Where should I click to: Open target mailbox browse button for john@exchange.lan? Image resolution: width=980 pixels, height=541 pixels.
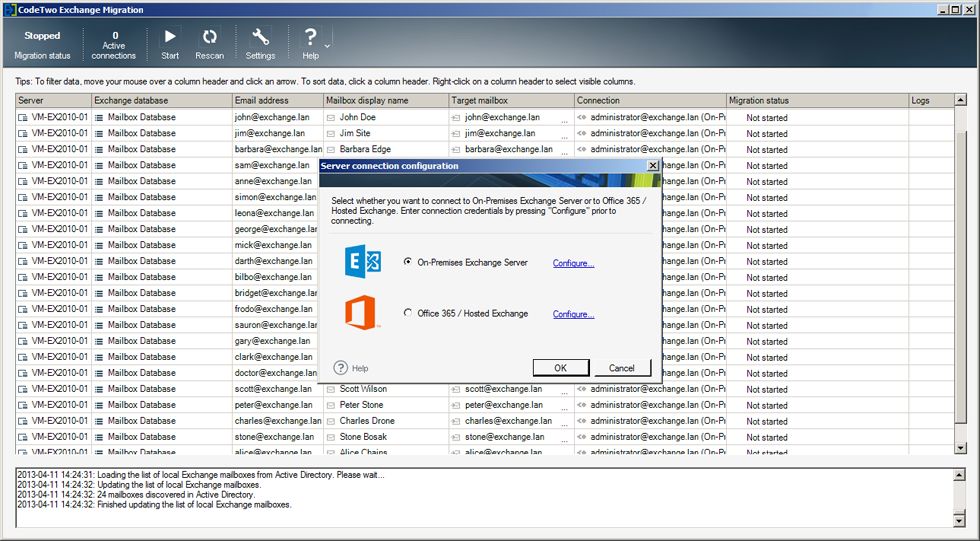coord(564,119)
